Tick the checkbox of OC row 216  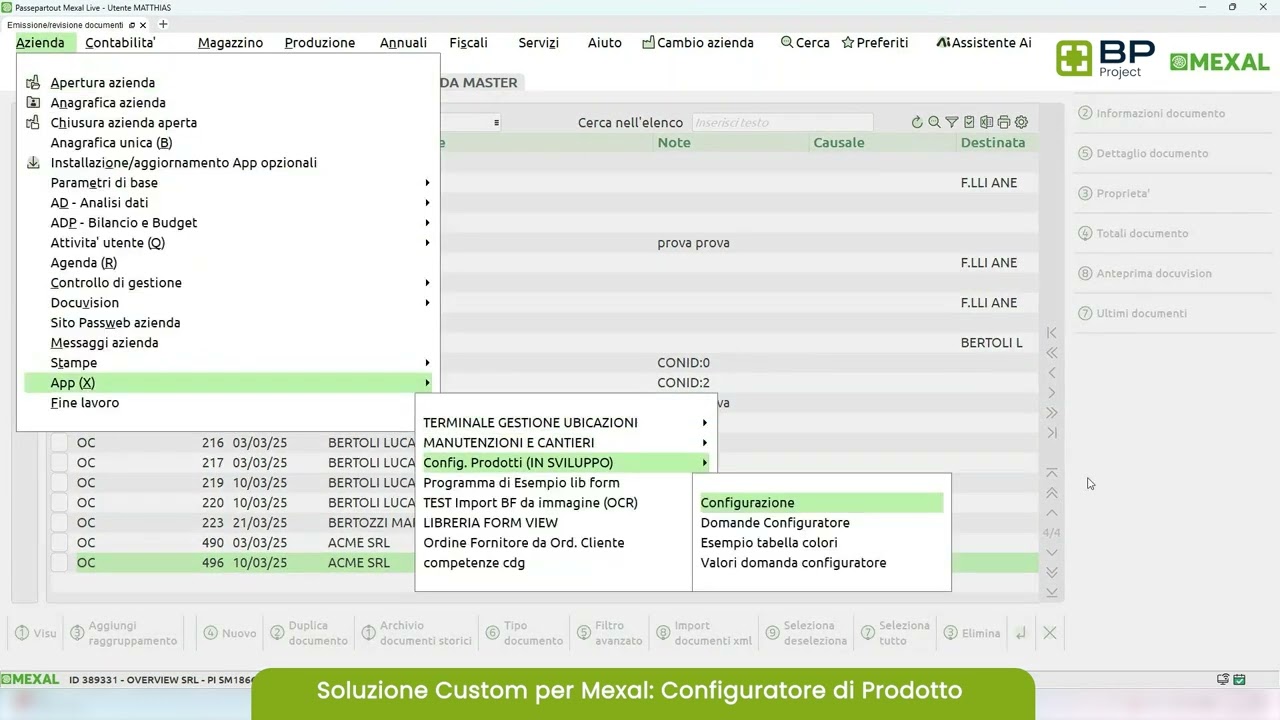(60, 442)
